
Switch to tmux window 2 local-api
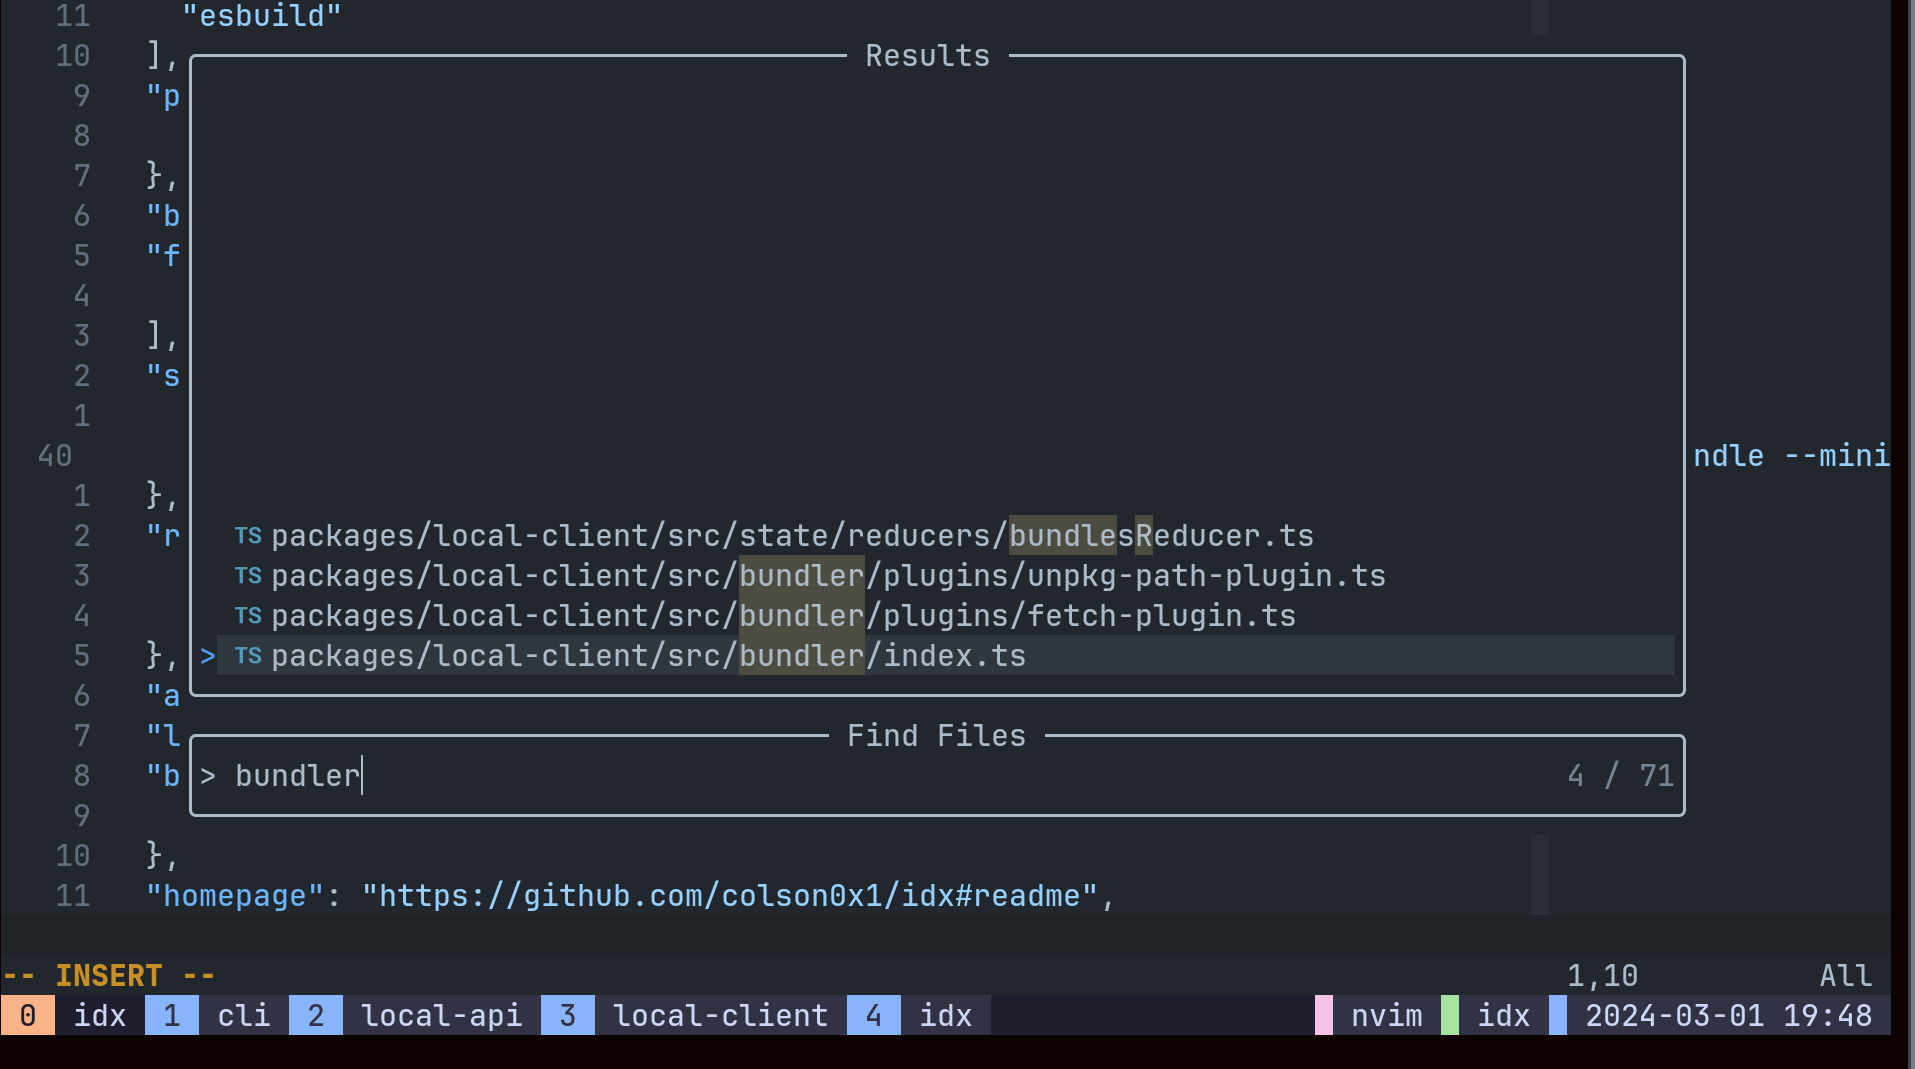coord(415,1015)
